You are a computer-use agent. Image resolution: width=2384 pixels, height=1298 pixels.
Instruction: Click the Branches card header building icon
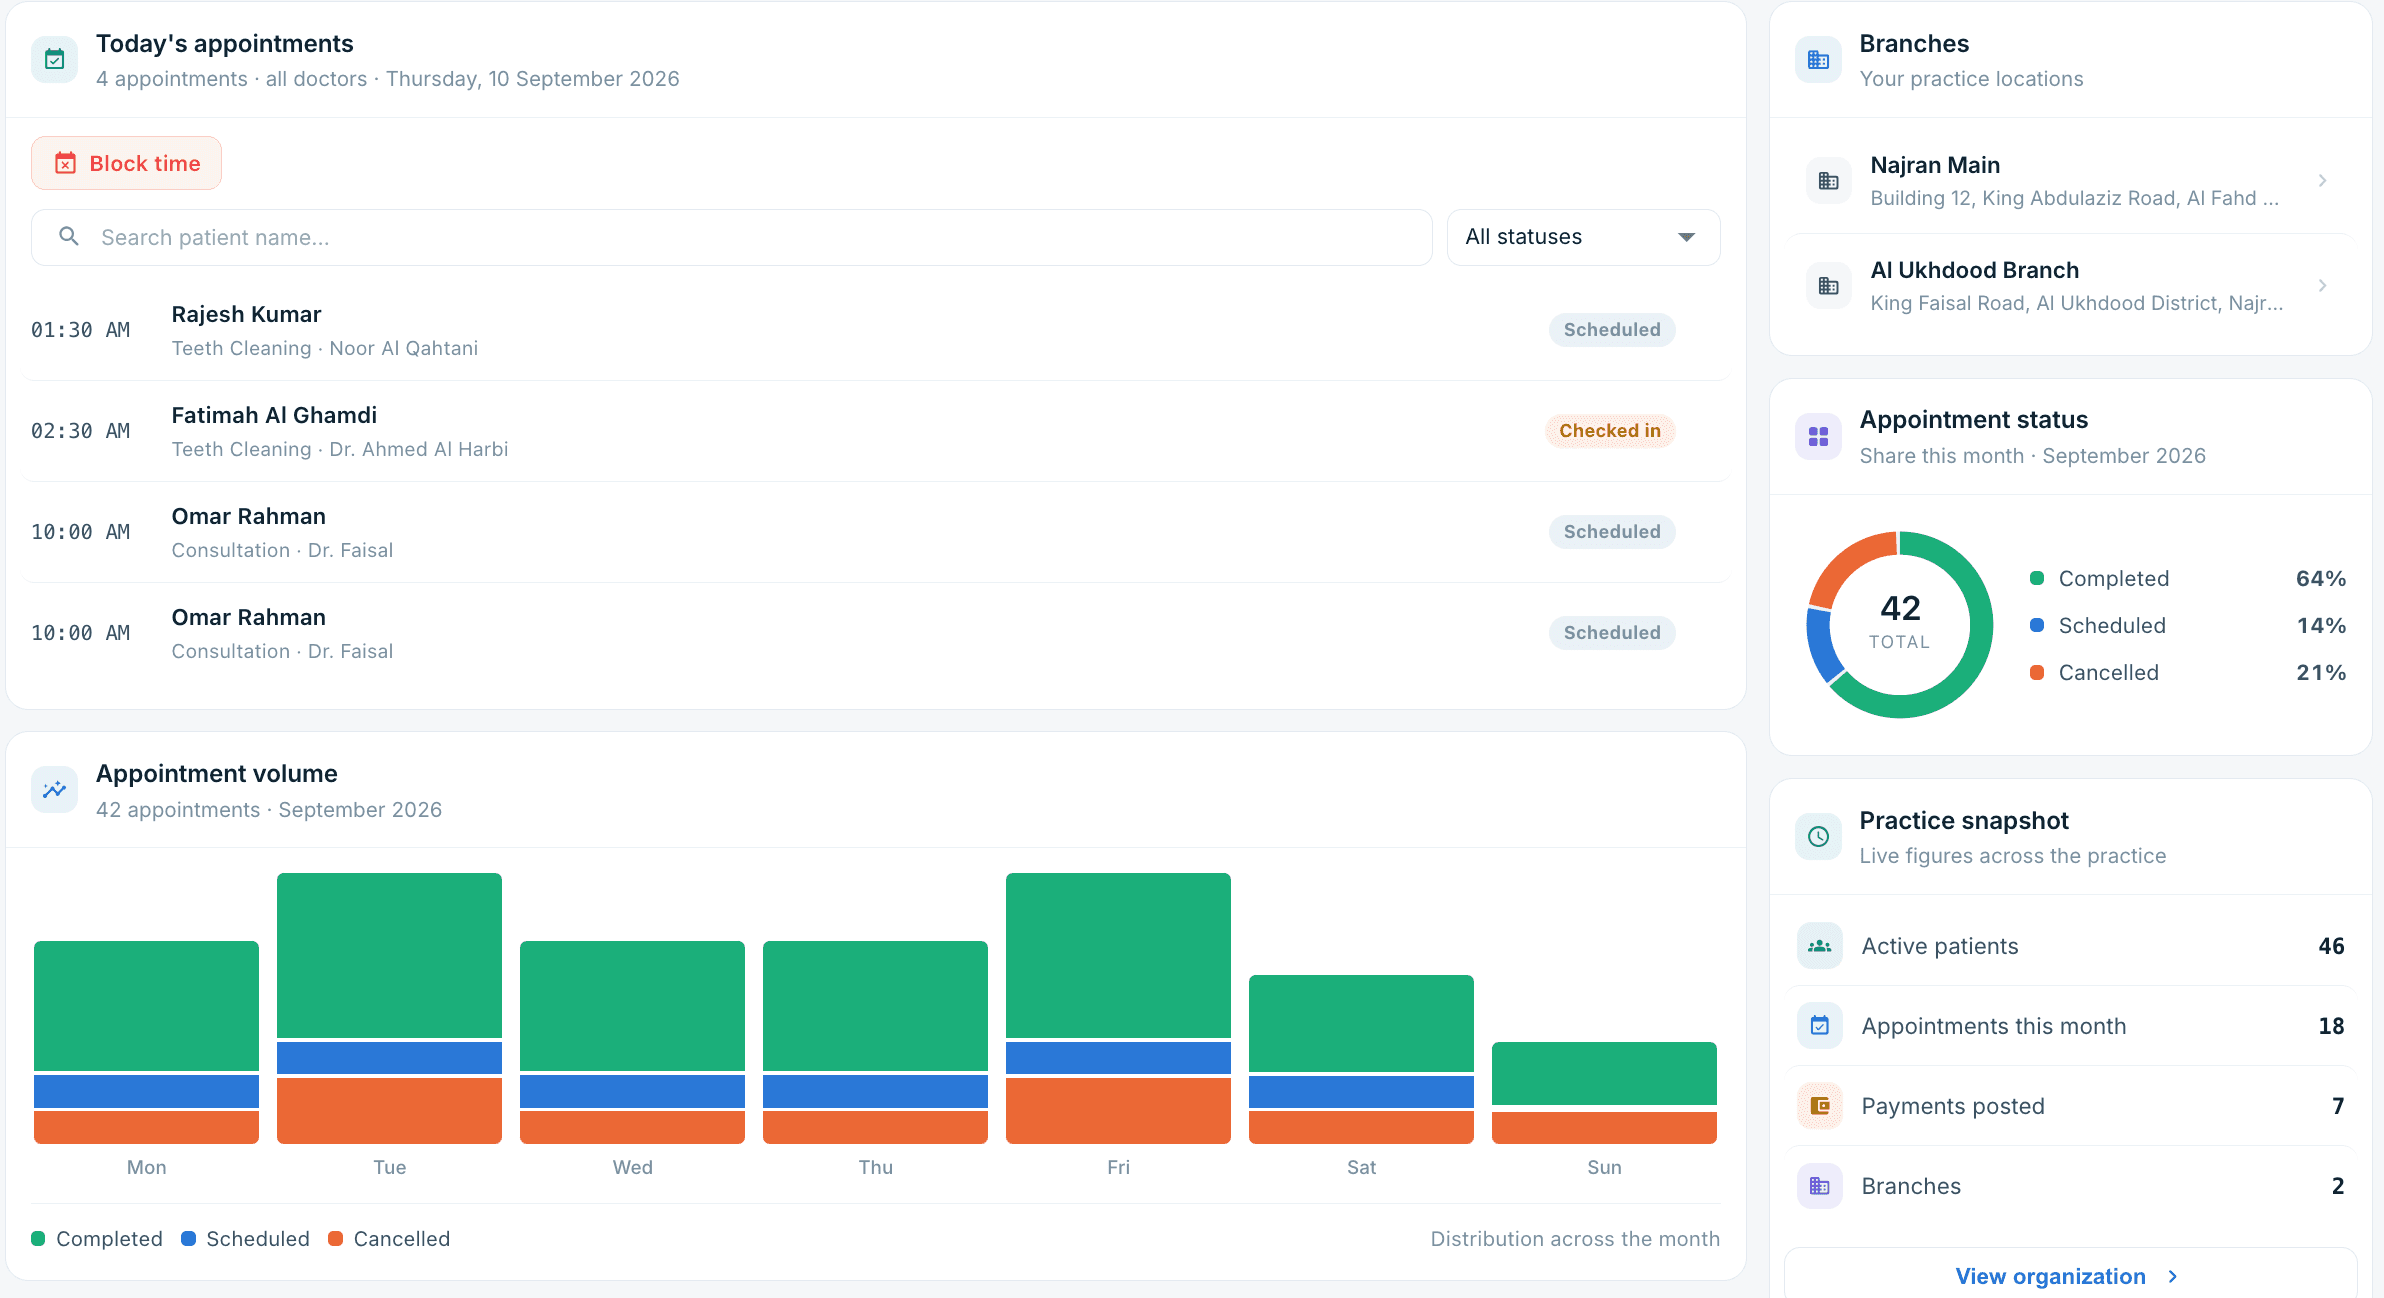pos(1818,60)
